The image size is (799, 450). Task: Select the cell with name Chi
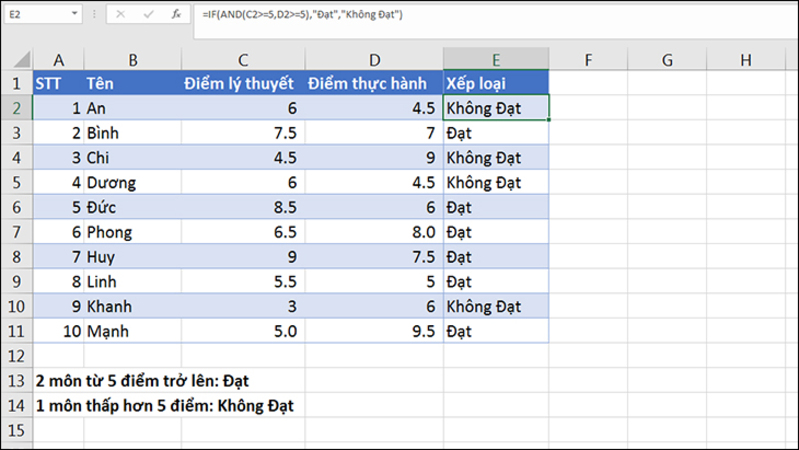(x=132, y=157)
